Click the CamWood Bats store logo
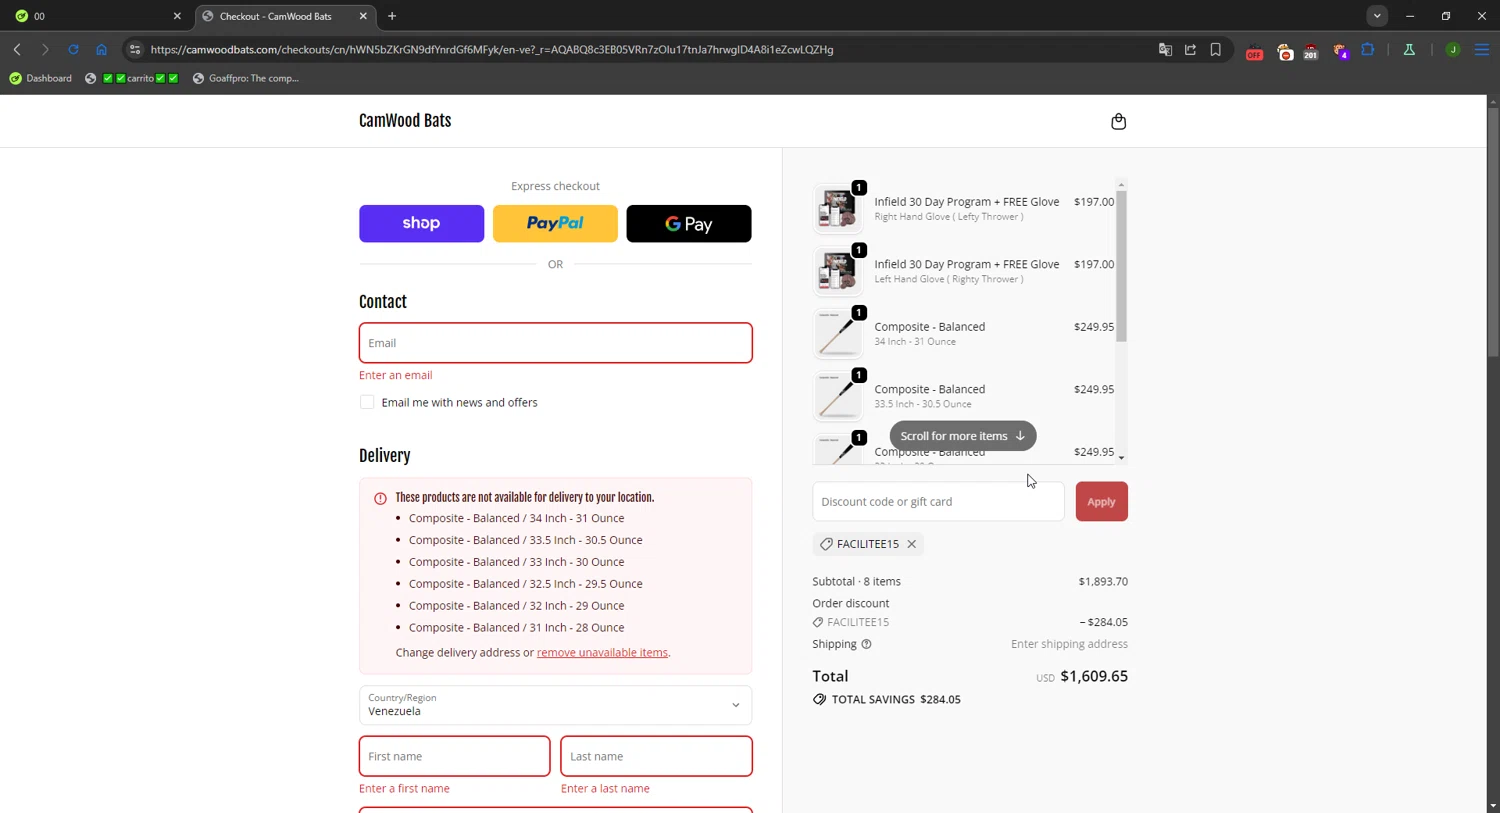The height and width of the screenshot is (813, 1500). 405,121
